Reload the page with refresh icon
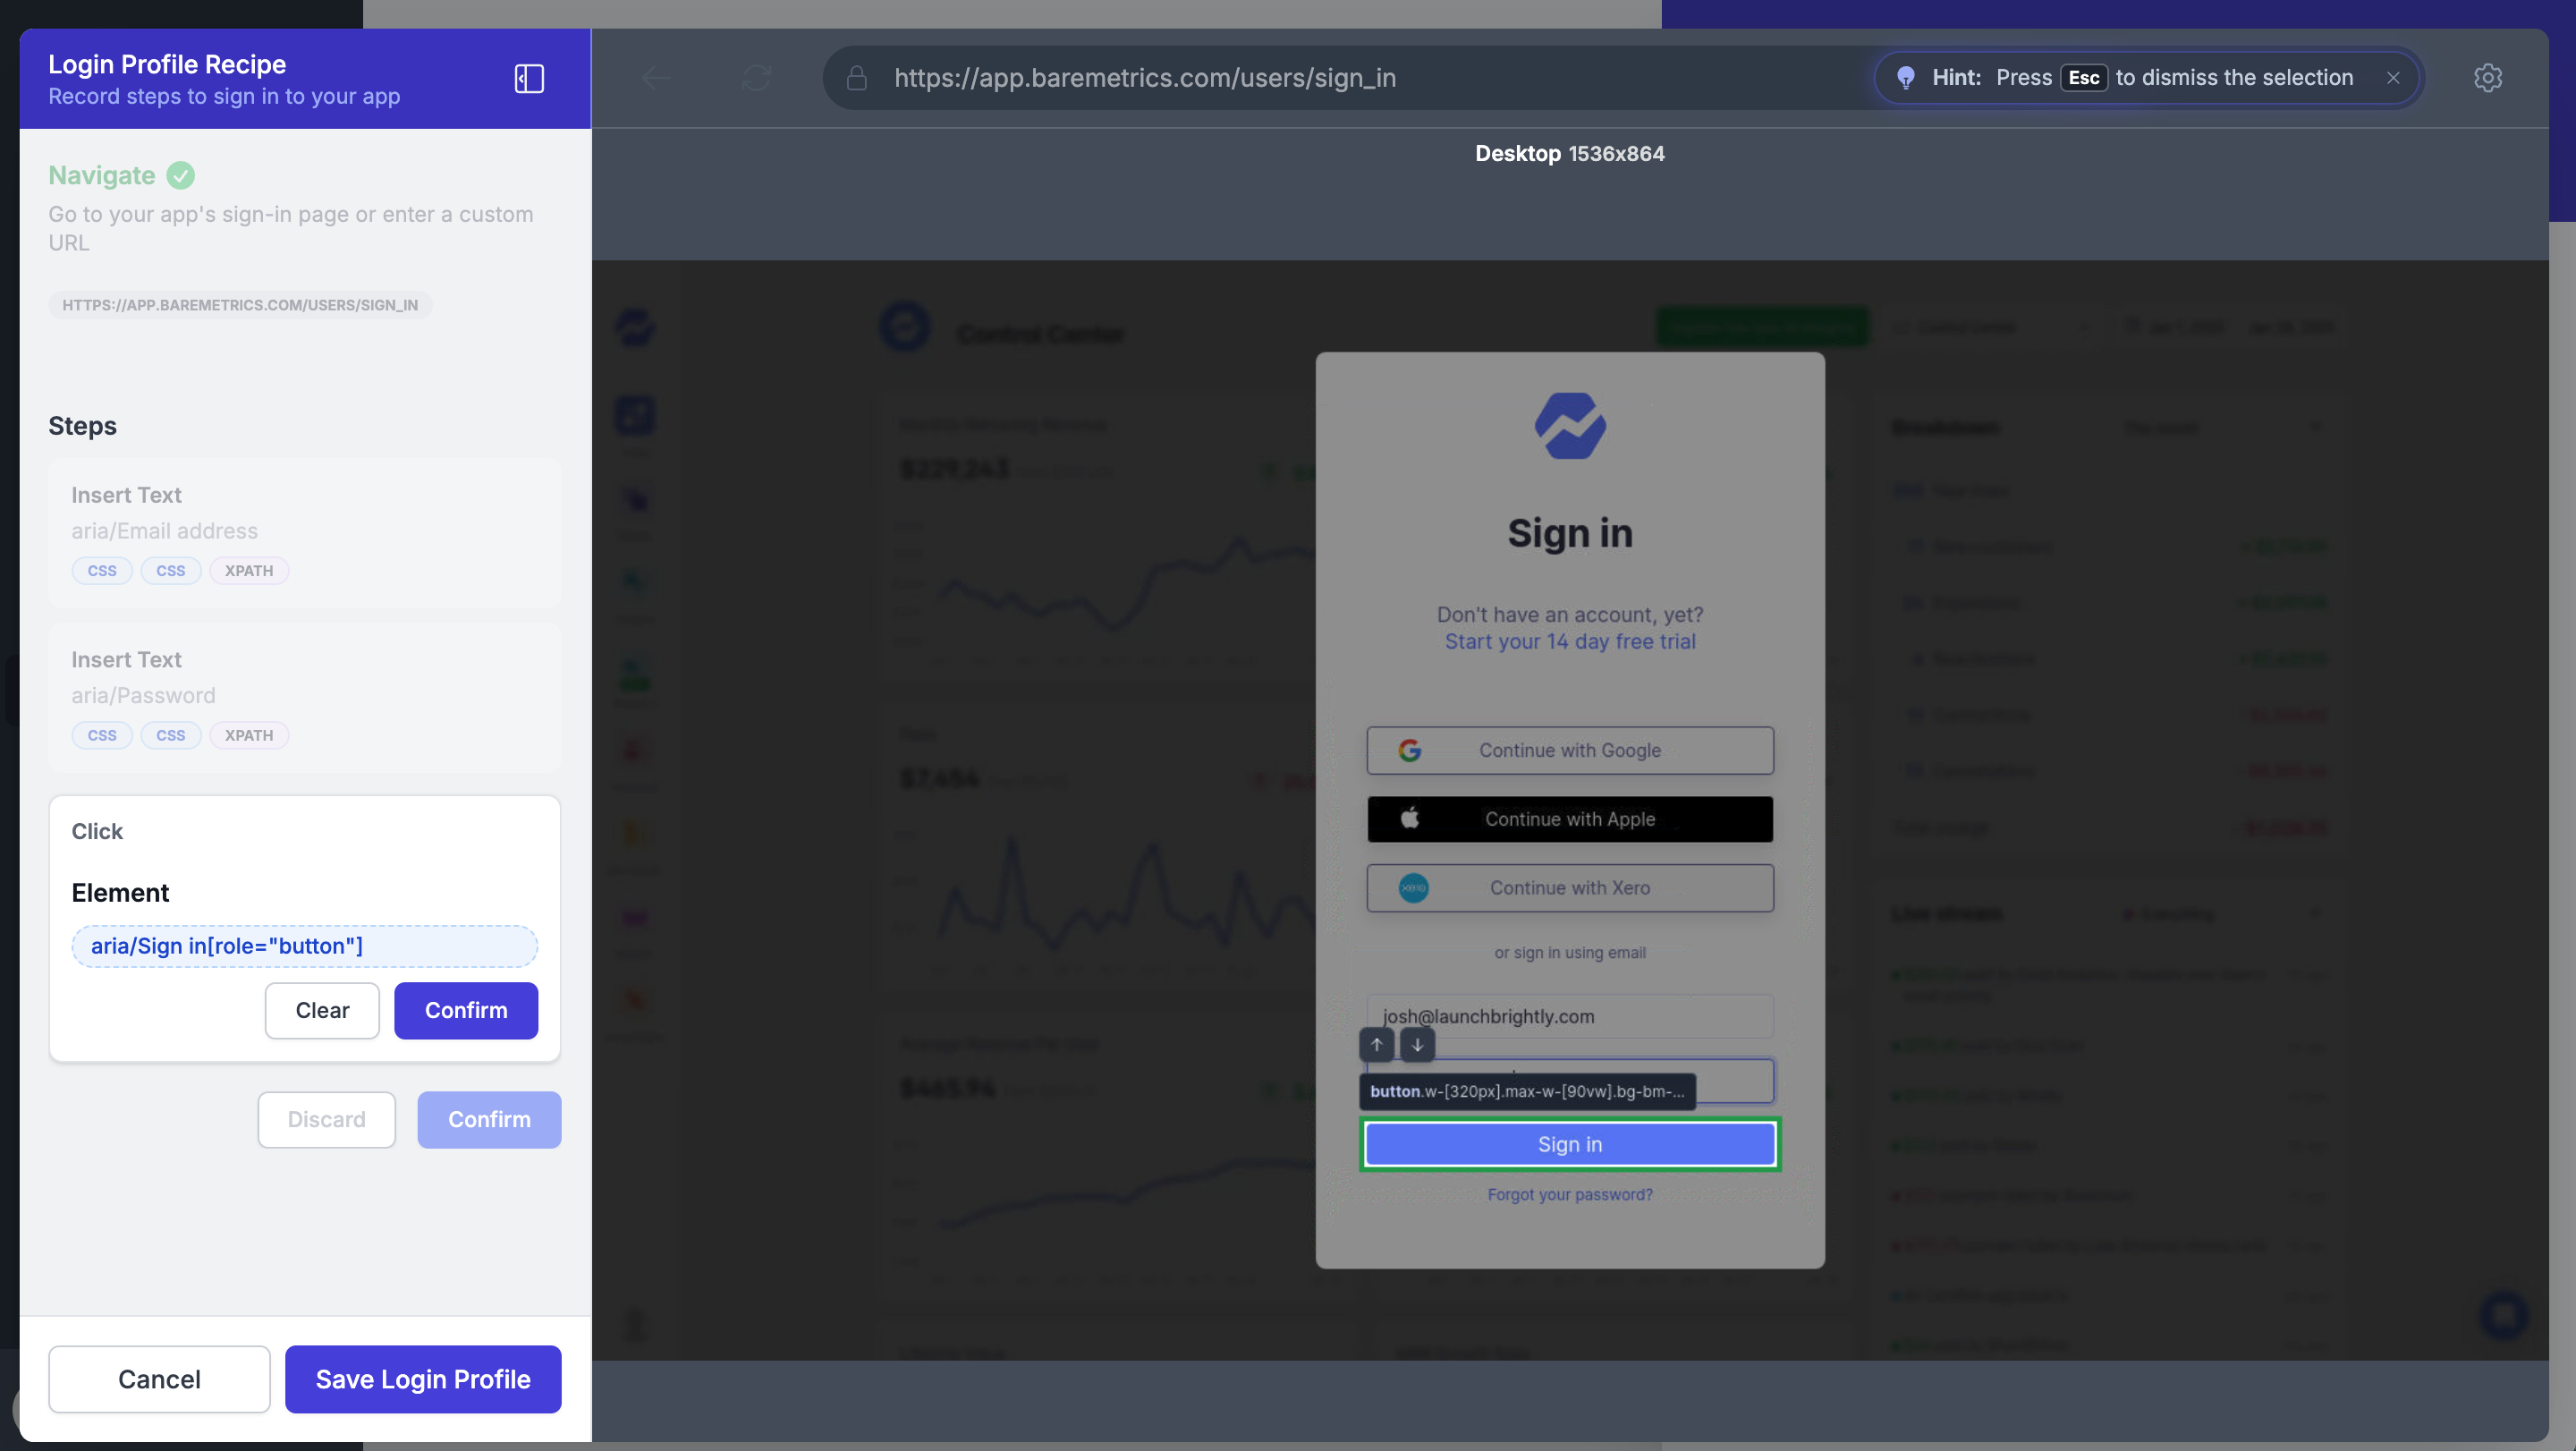Viewport: 2576px width, 1451px height. point(756,78)
